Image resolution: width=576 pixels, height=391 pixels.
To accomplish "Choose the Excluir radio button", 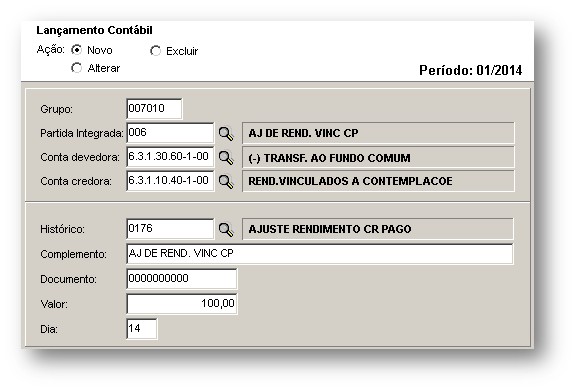I will (155, 51).
